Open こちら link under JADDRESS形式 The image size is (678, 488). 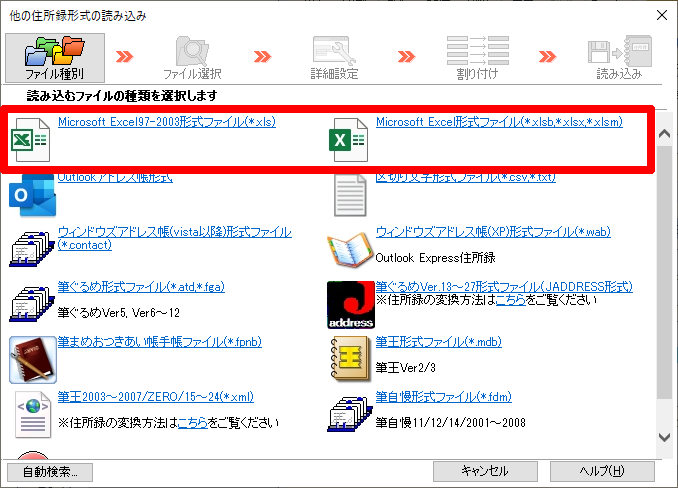tap(511, 300)
